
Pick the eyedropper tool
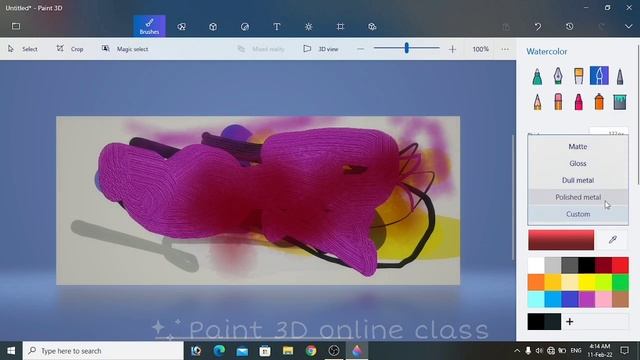click(613, 240)
